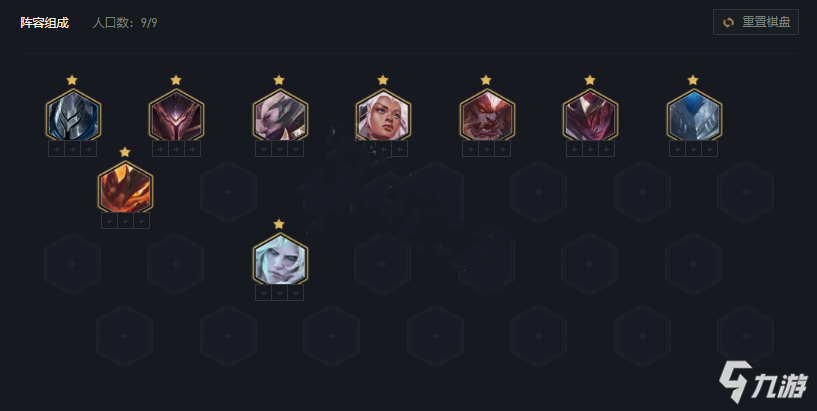This screenshot has width=817, height=411.
Task: Click 阵容组成 lineup composition heading
Action: [x=45, y=23]
